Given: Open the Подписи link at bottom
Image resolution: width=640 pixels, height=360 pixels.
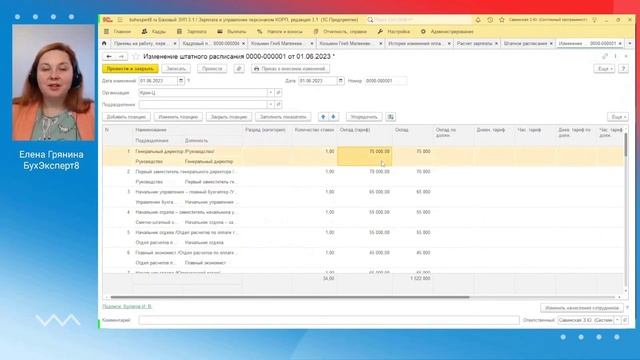Looking at the screenshot, I should [127, 306].
